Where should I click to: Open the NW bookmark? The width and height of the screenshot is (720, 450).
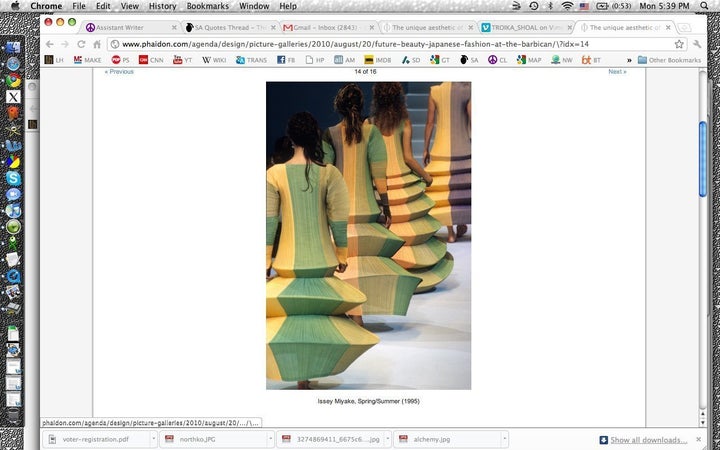pos(562,60)
